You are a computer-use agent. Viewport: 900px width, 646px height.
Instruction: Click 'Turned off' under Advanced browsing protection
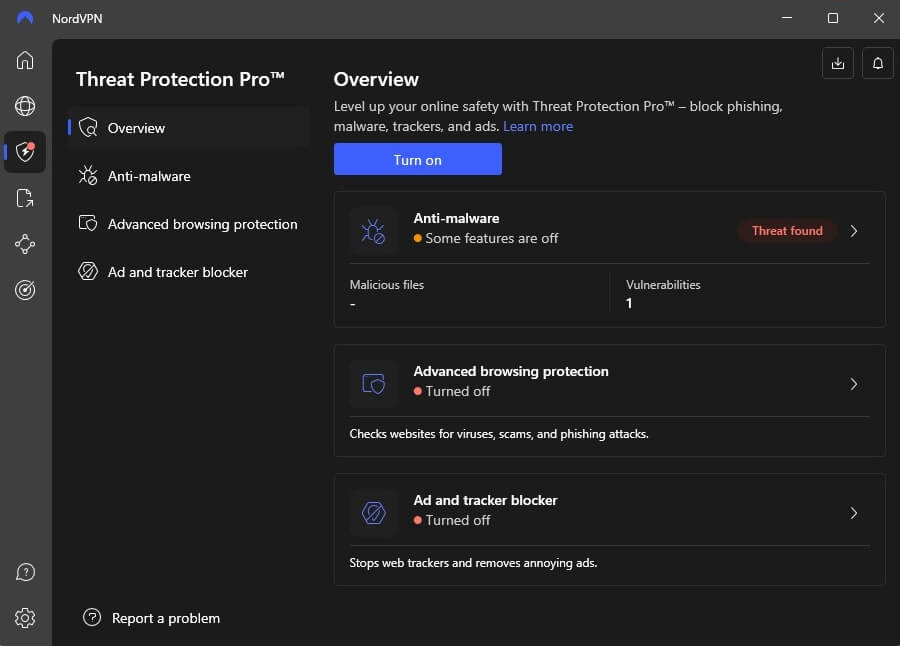458,391
